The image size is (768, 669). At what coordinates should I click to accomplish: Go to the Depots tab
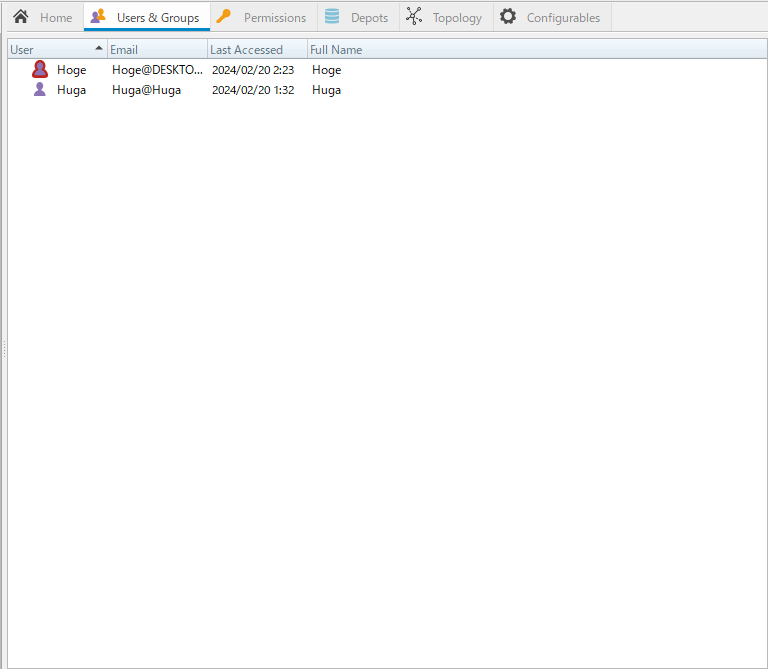click(359, 17)
